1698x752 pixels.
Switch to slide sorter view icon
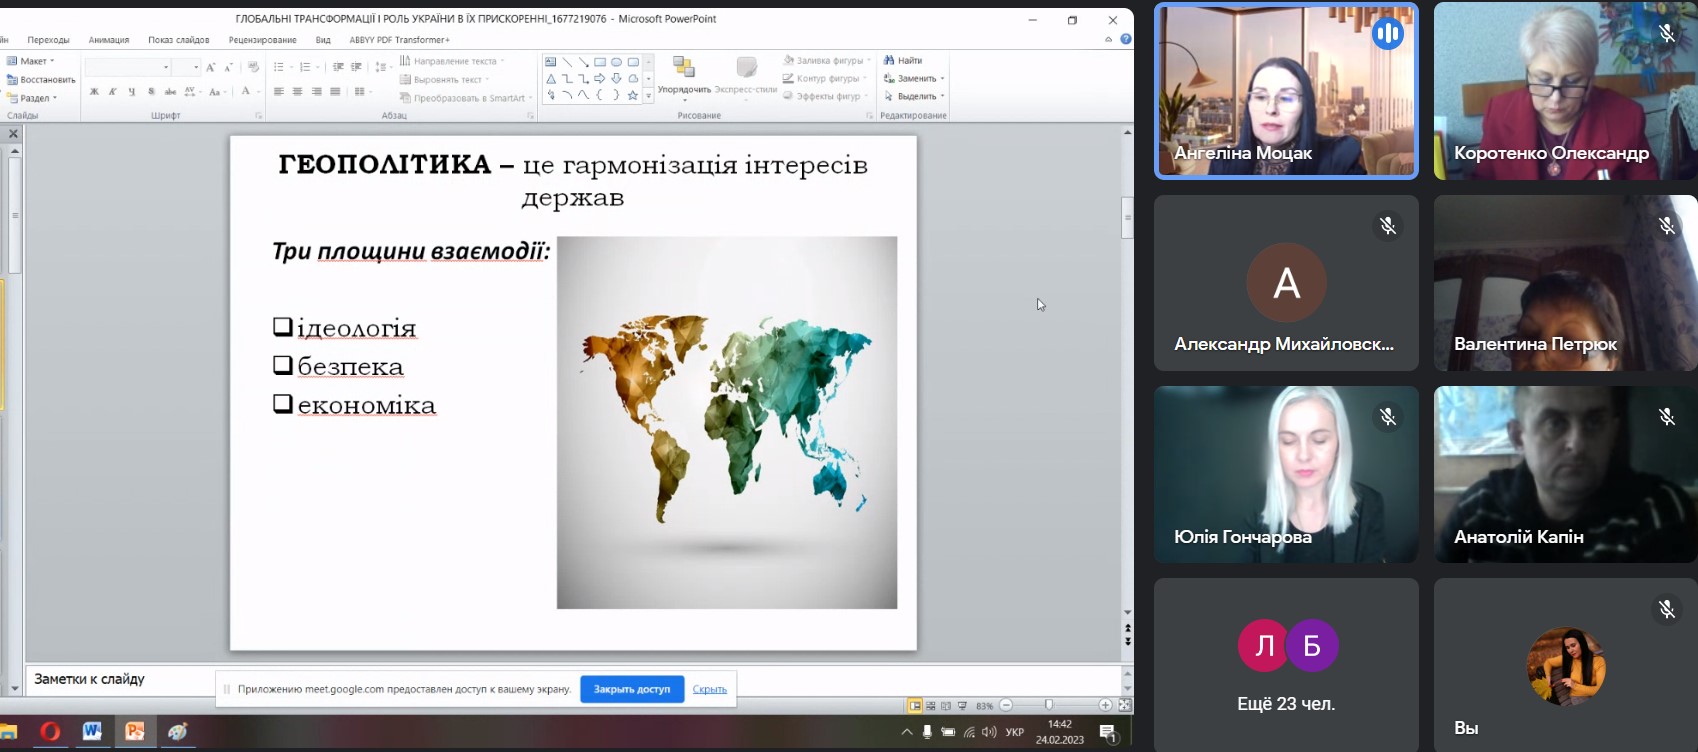click(x=931, y=706)
